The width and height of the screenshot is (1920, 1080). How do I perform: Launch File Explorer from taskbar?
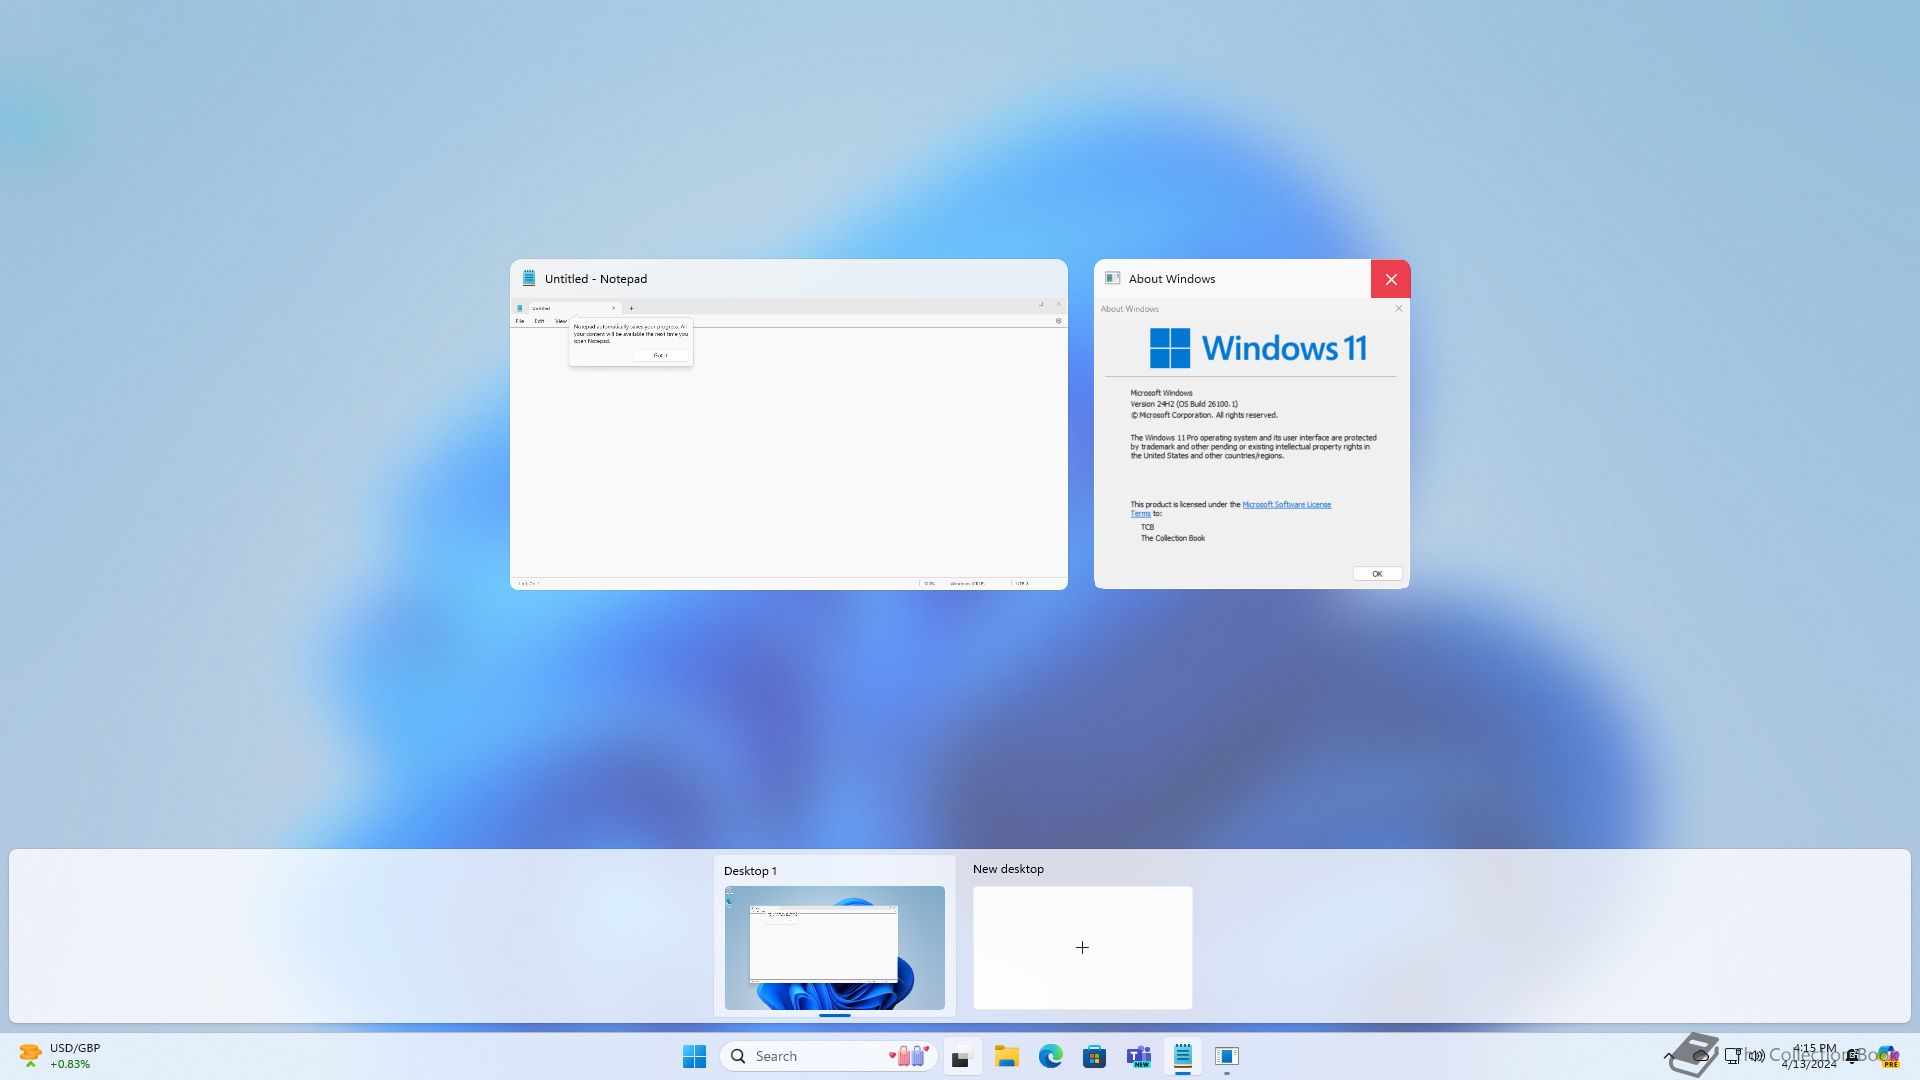[x=1006, y=1056]
